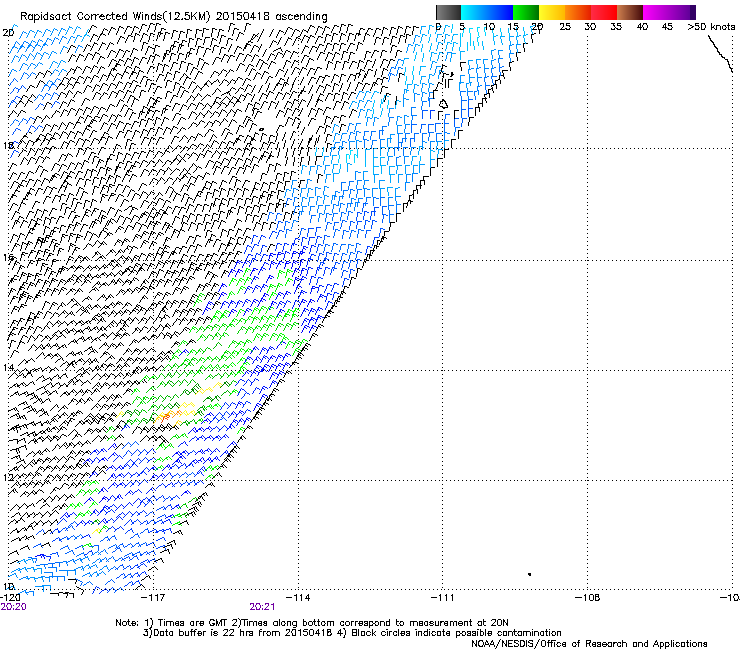Image resolution: width=740 pixels, height=650 pixels.
Task: Click the '12' latitude axis label
Action: pos(8,477)
